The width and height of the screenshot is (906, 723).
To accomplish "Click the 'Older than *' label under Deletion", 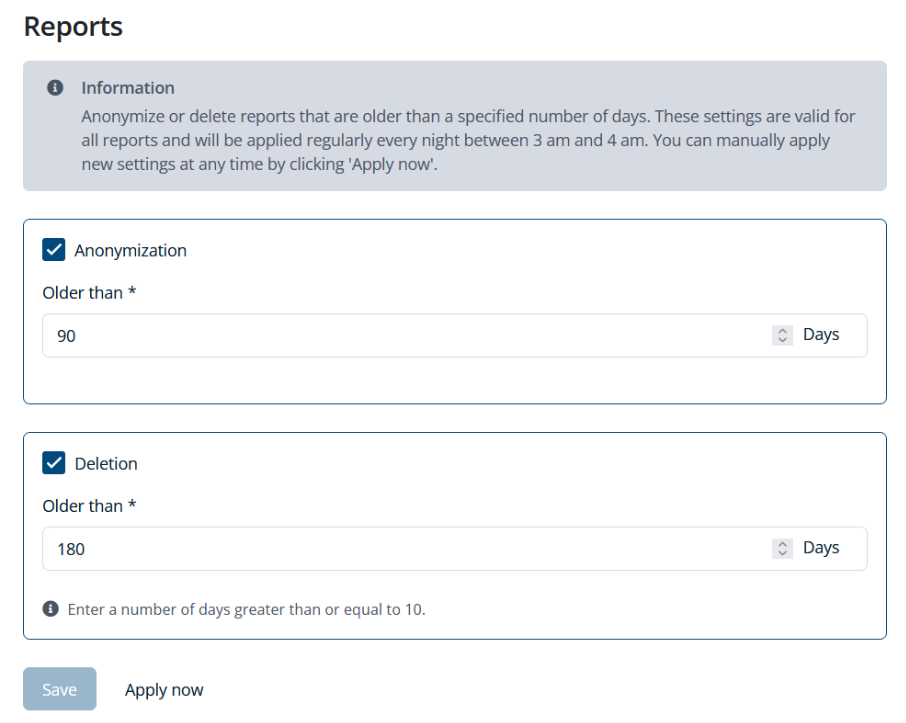I will pos(90,506).
